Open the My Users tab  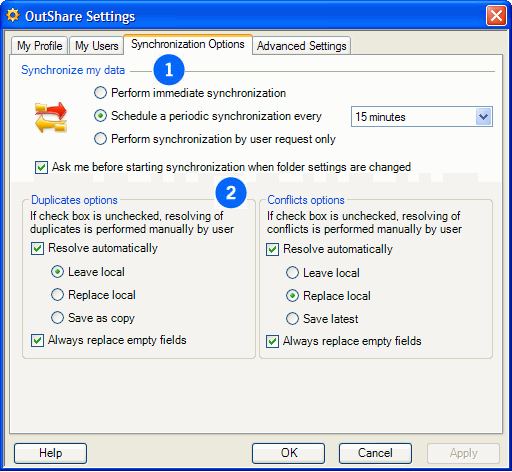tap(97, 46)
